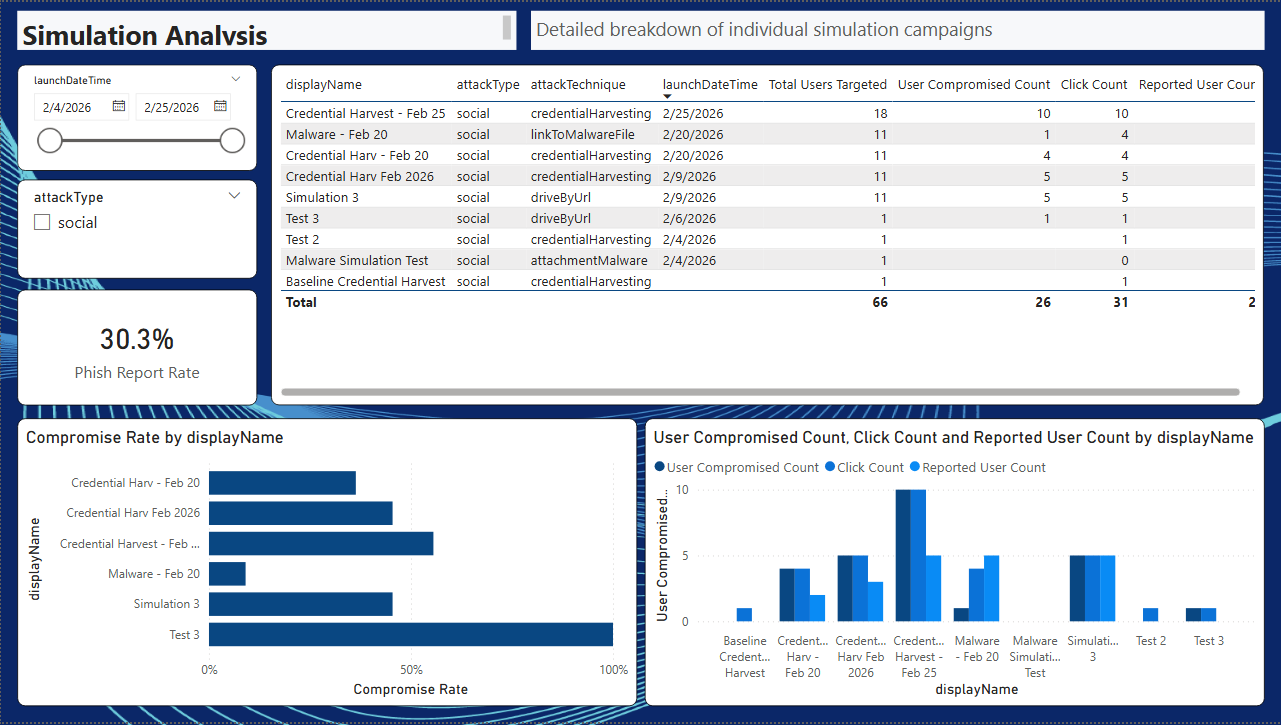Sort the table by Click Count

1094,84
